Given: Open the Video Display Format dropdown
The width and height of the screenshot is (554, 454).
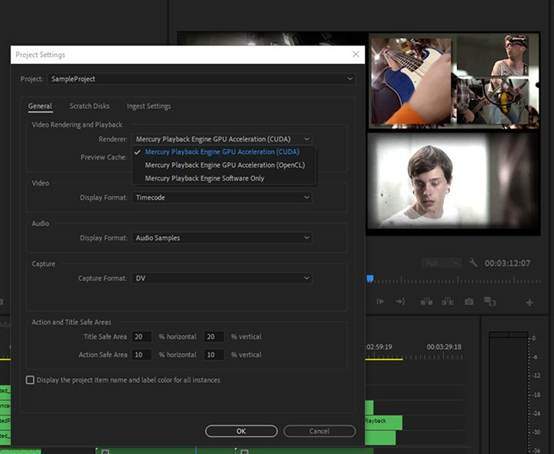Looking at the screenshot, I should point(222,197).
